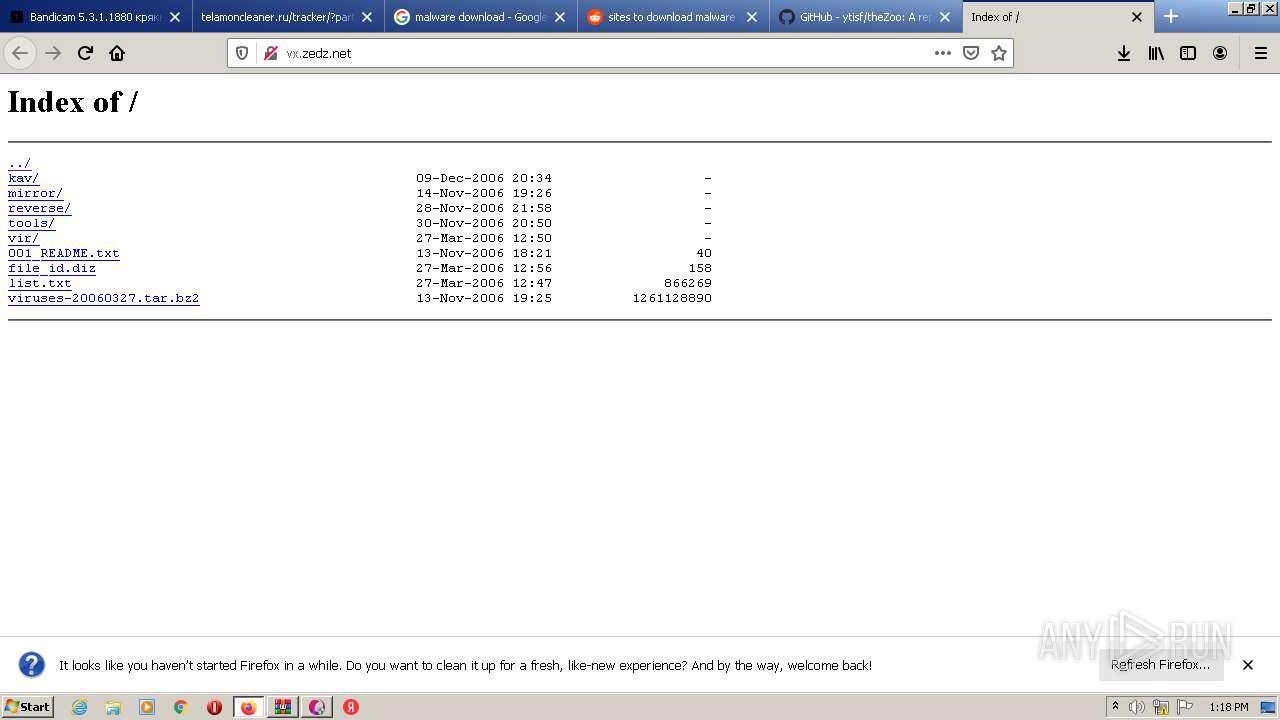This screenshot has height=720, width=1280.
Task: Open the kav/ directory
Action: 23,178
